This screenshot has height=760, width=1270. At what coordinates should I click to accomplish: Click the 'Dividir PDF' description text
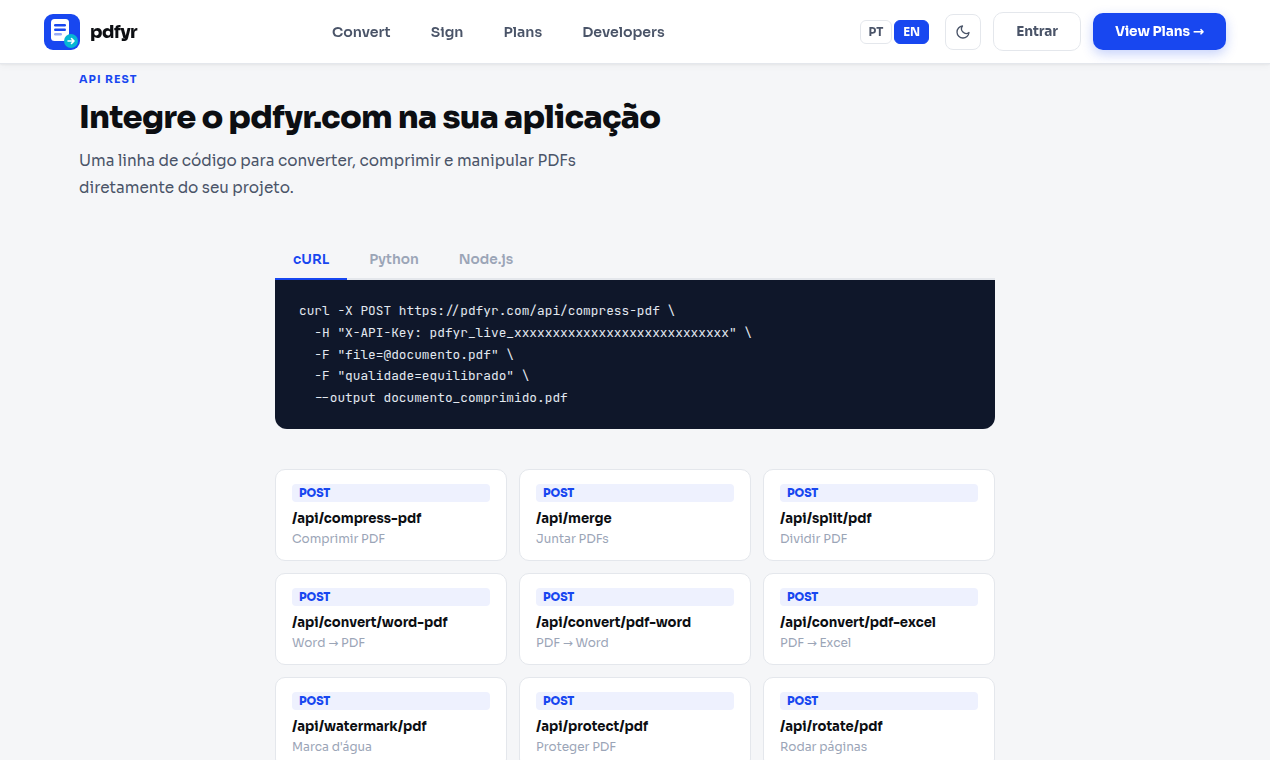point(813,539)
